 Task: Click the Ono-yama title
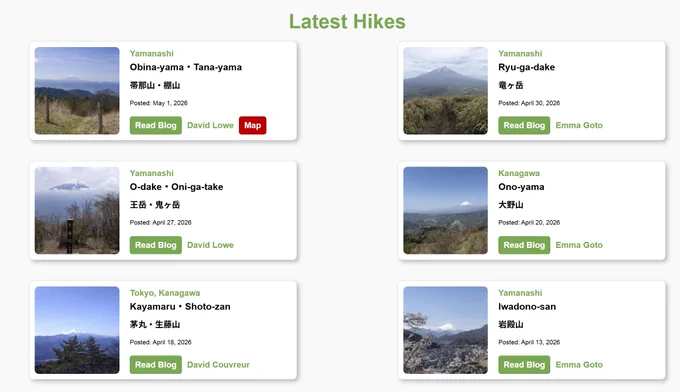tap(521, 187)
